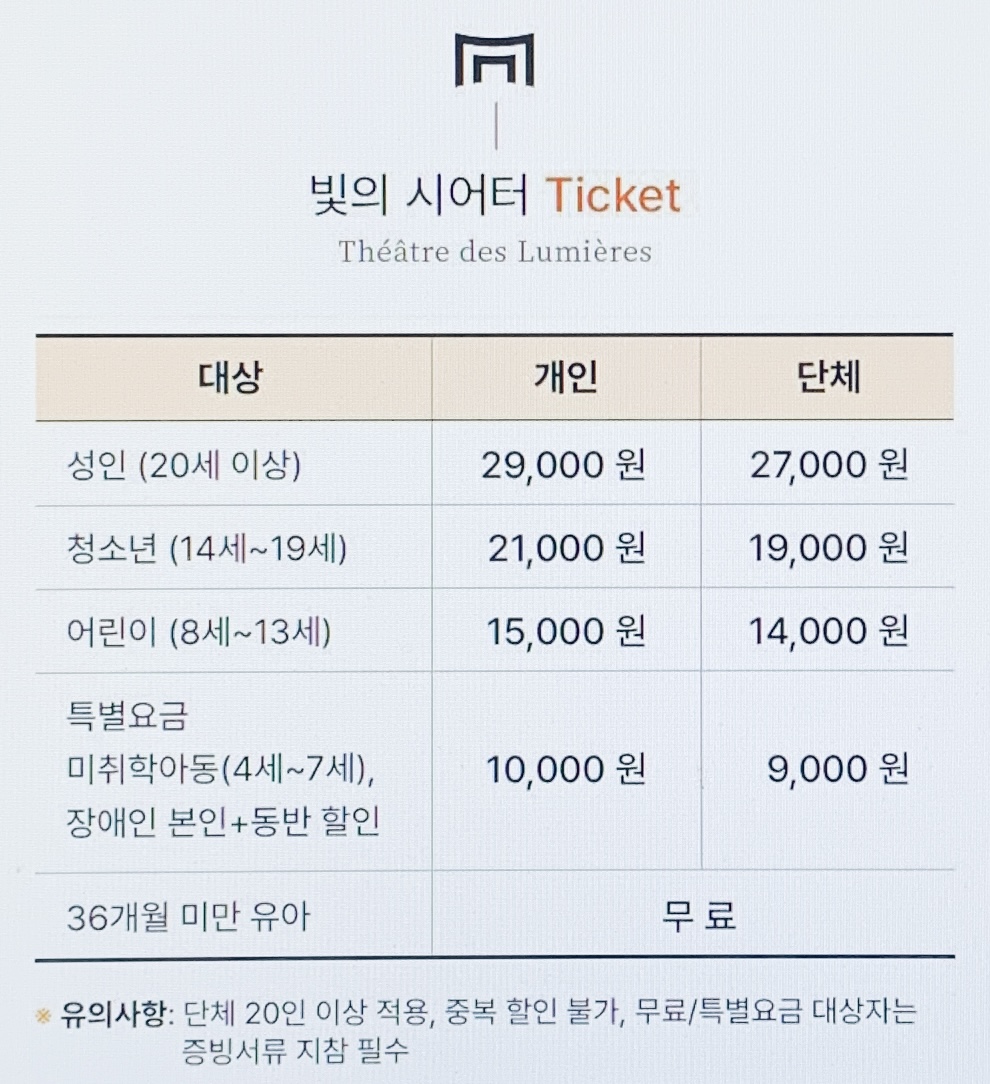Click the 빛의 시어터 title text

point(419,195)
